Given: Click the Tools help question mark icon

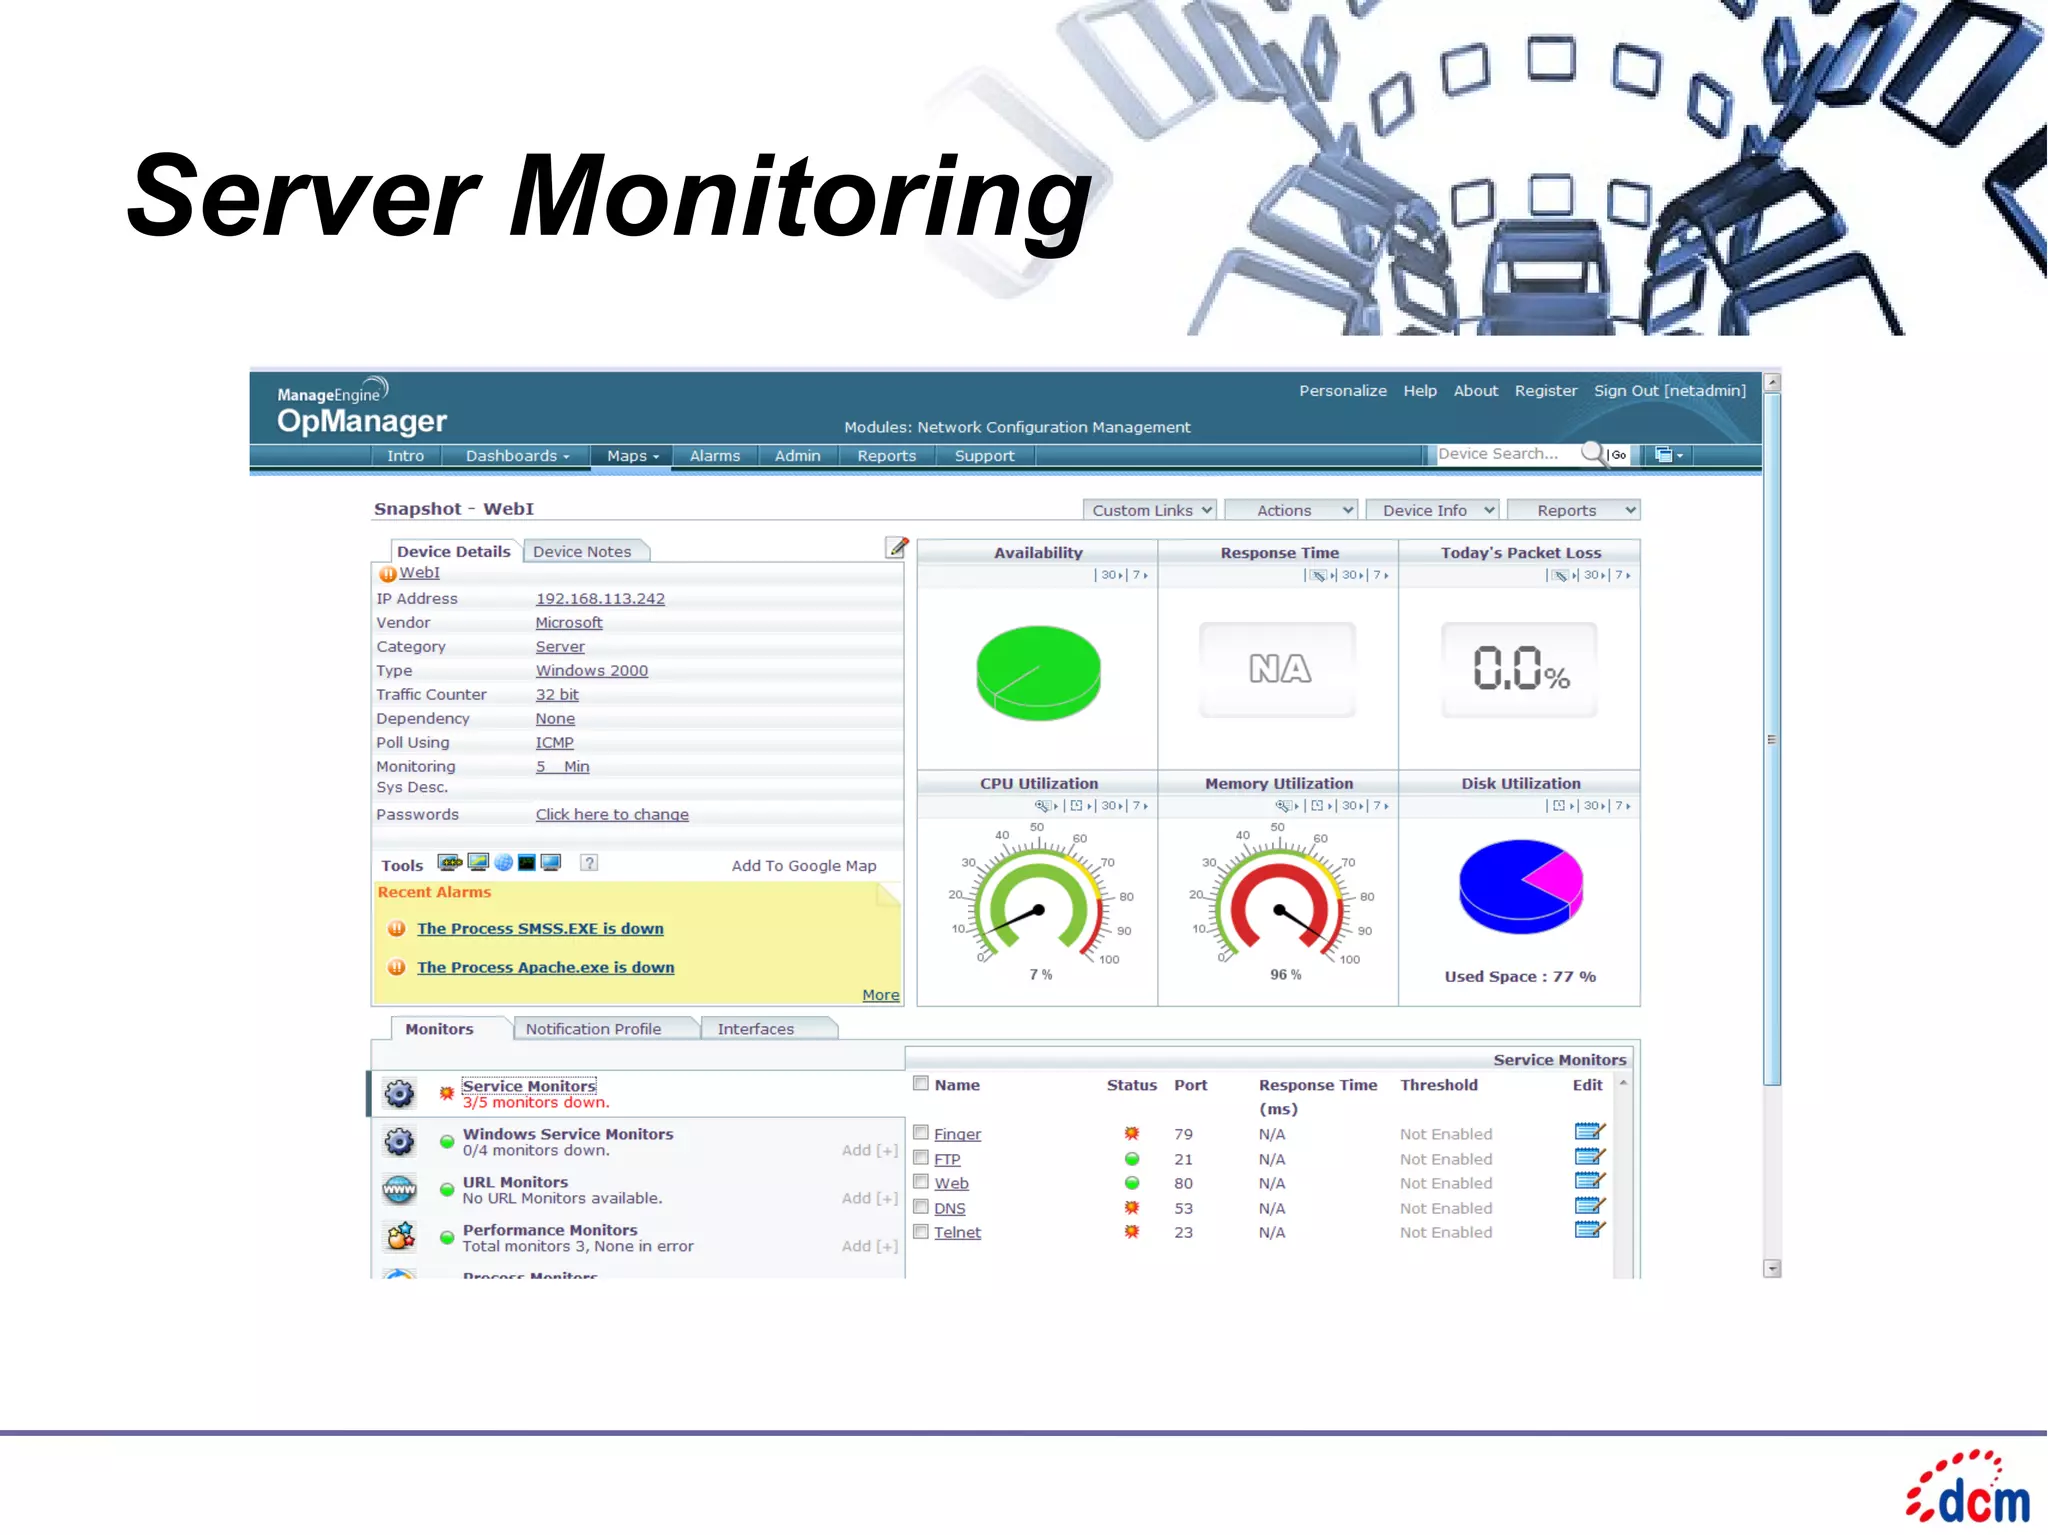Looking at the screenshot, I should pos(589,862).
